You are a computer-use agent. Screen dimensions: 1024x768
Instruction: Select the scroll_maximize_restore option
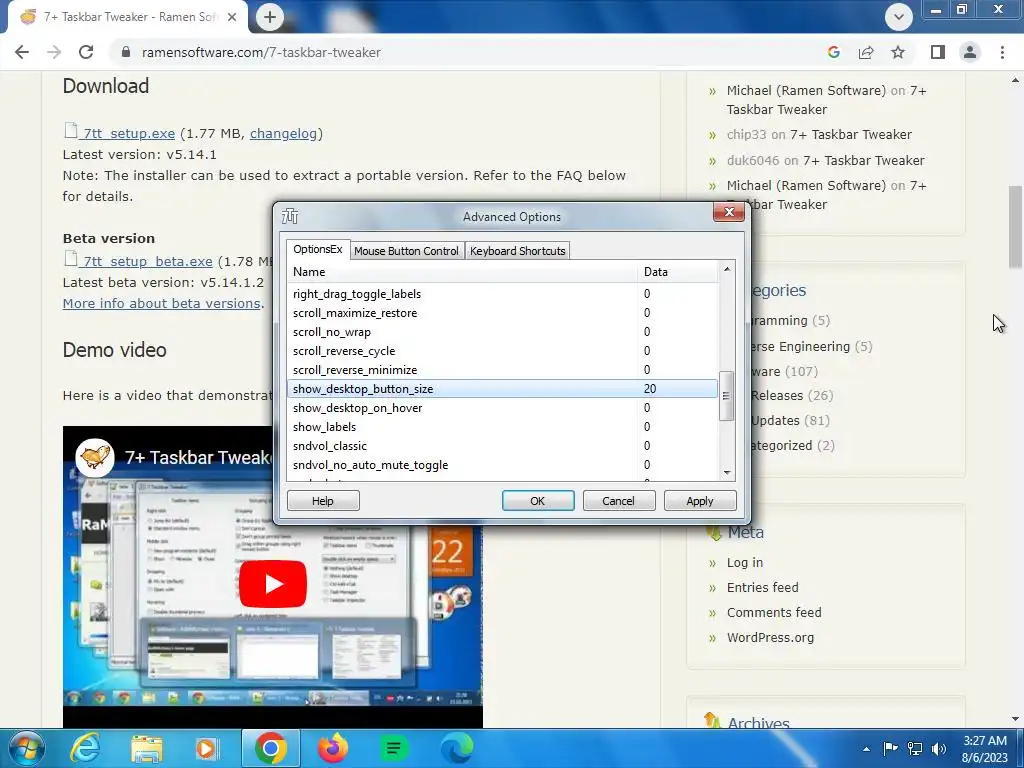click(x=502, y=313)
